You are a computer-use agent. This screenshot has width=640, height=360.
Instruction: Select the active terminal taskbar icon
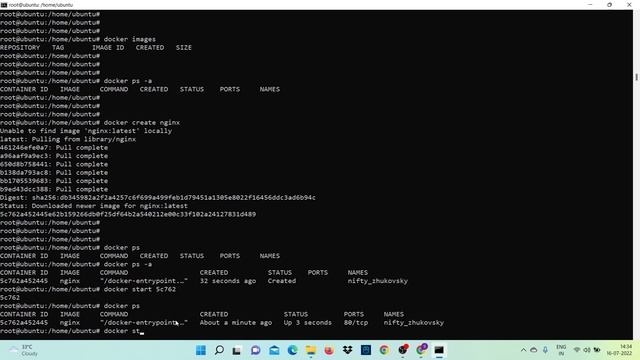point(439,350)
